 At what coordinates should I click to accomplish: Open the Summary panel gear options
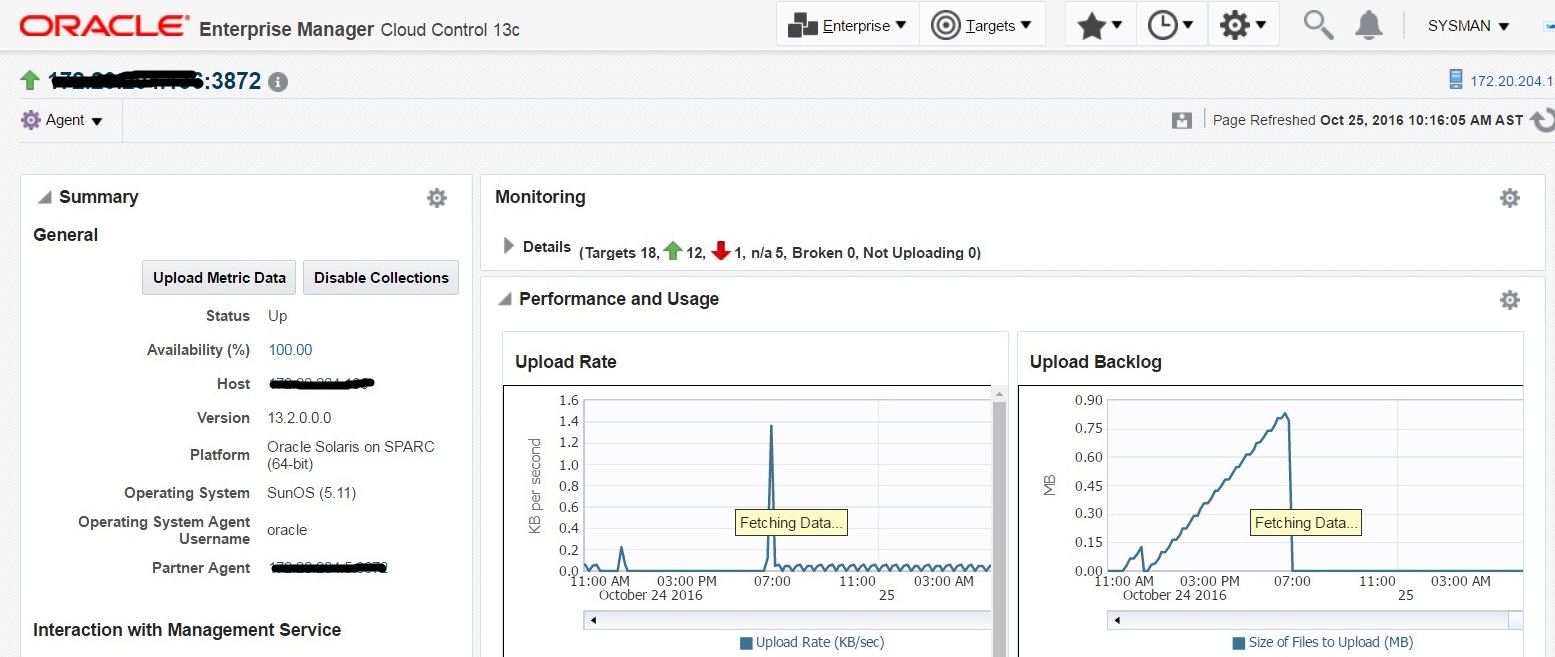437,198
